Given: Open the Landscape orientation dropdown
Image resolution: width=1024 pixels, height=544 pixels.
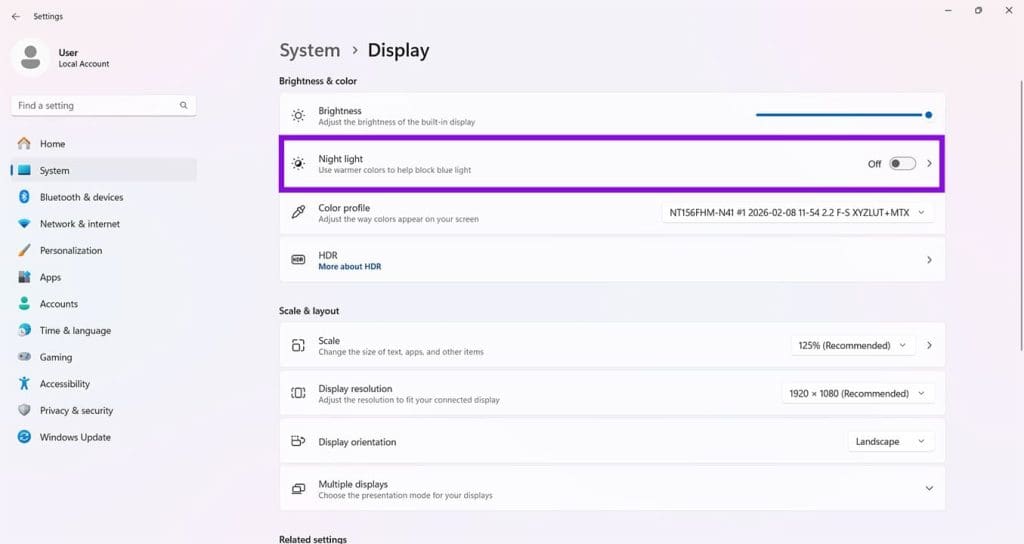Looking at the screenshot, I should [x=890, y=441].
